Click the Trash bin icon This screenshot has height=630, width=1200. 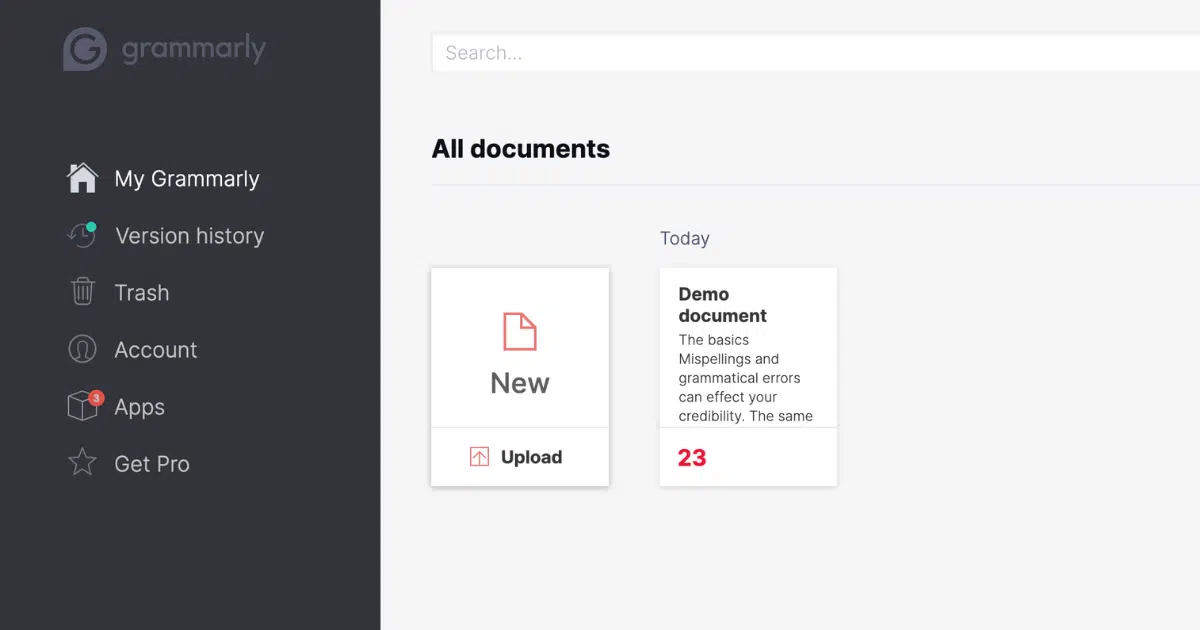point(82,292)
